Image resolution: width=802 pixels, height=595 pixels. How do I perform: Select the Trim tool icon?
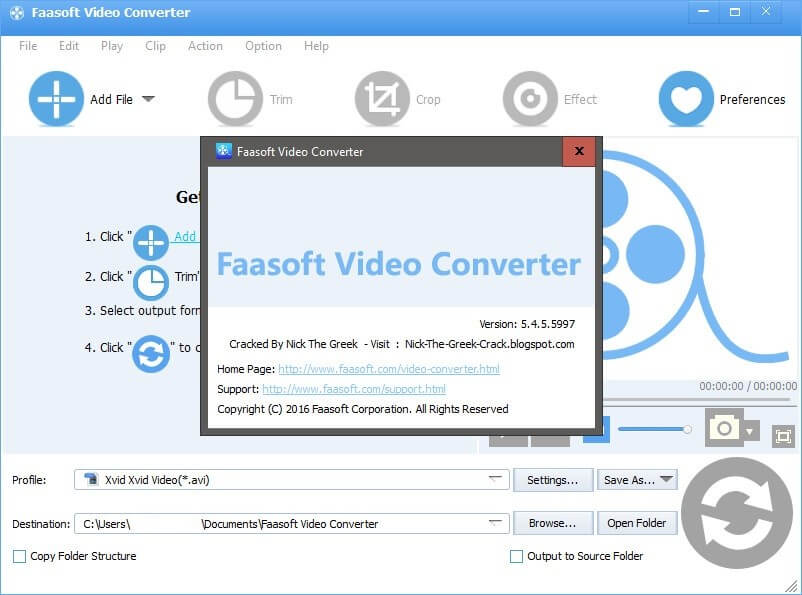pos(235,99)
